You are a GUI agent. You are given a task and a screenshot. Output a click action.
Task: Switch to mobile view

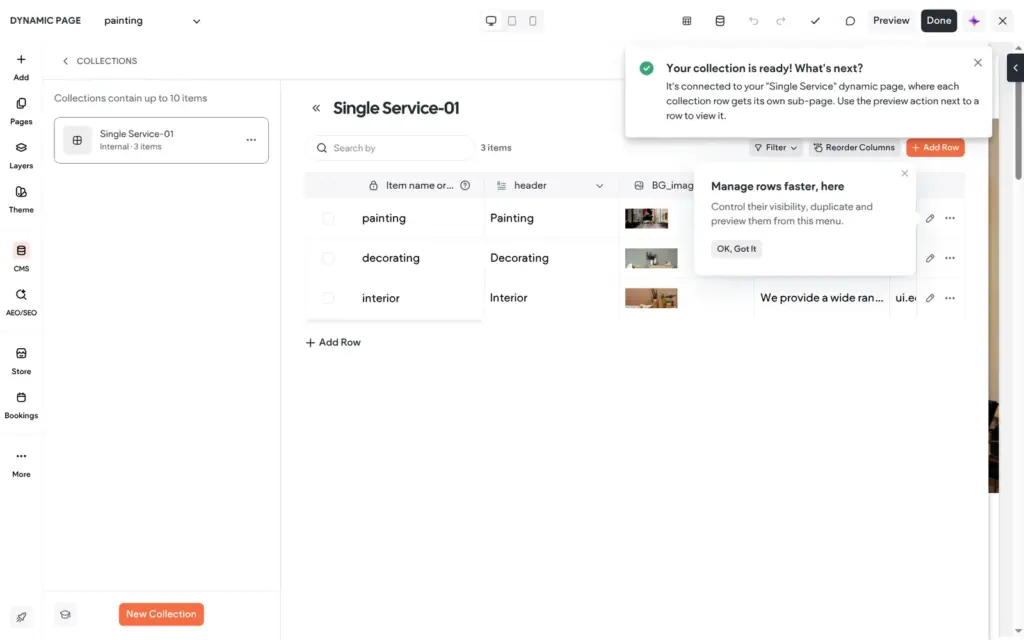(533, 21)
